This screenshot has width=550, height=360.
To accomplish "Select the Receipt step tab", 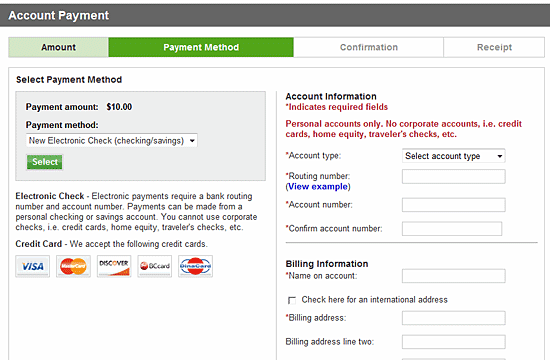I will 494,47.
